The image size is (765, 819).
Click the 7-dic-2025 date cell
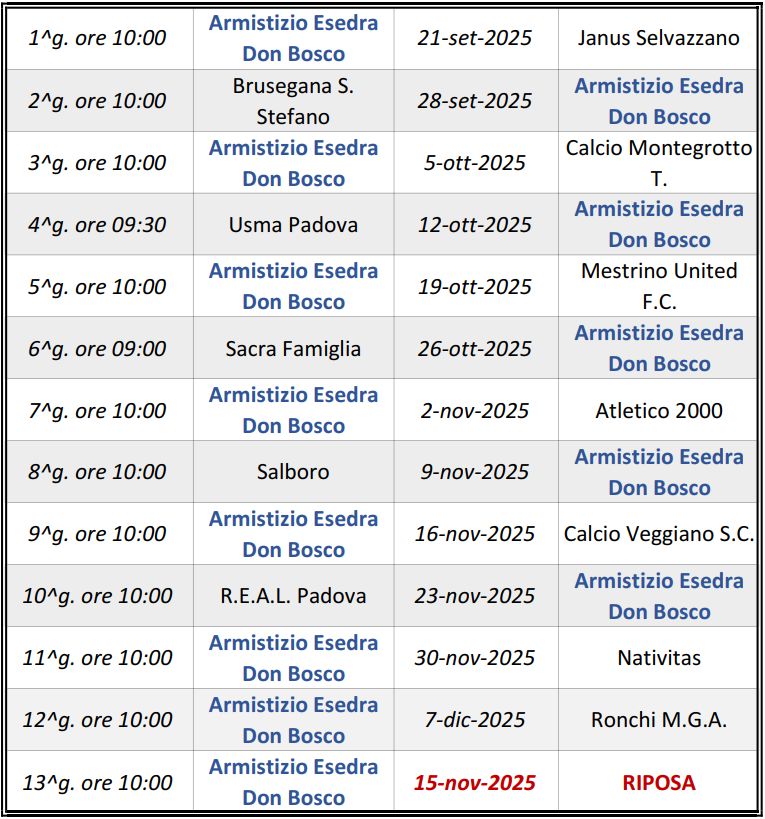[x=475, y=720]
